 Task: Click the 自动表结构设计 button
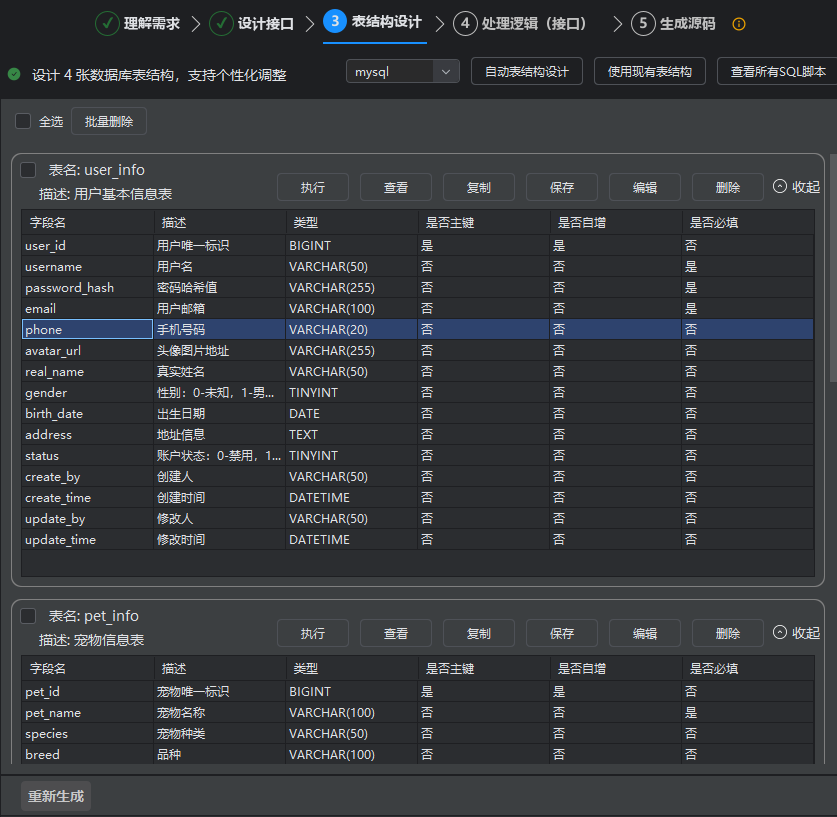click(527, 72)
